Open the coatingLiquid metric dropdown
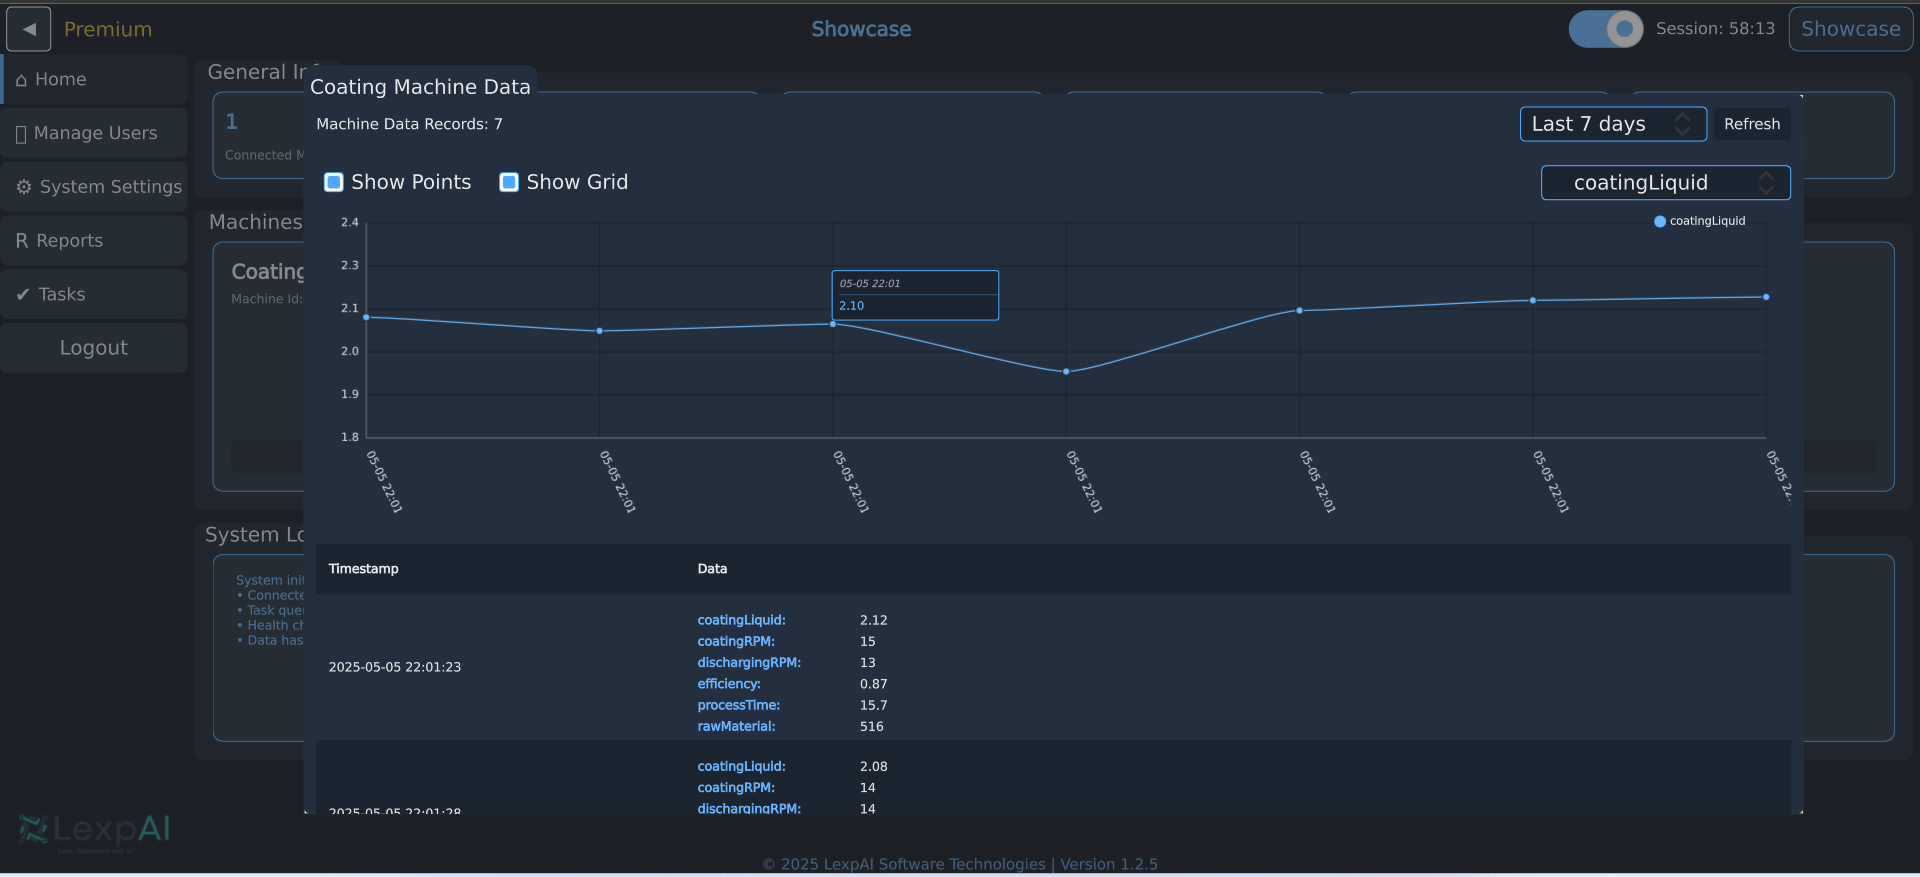The height and width of the screenshot is (877, 1920). coord(1664,183)
